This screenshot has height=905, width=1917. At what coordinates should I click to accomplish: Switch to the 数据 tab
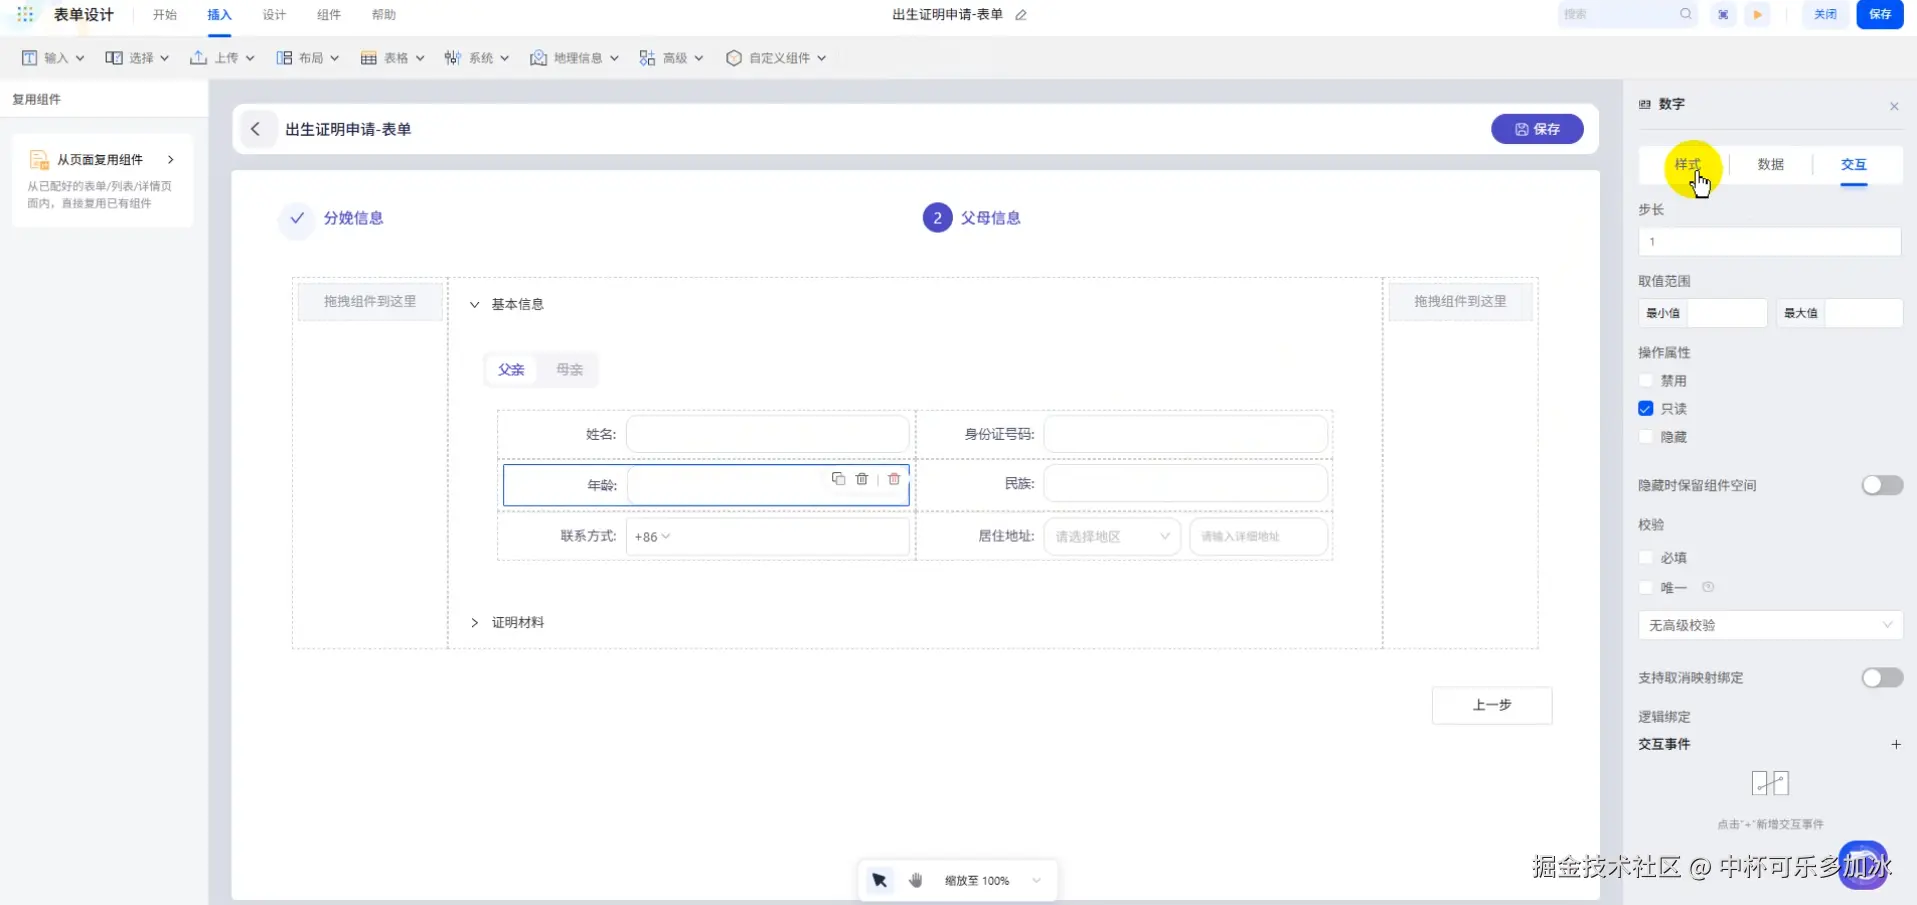pos(1770,164)
